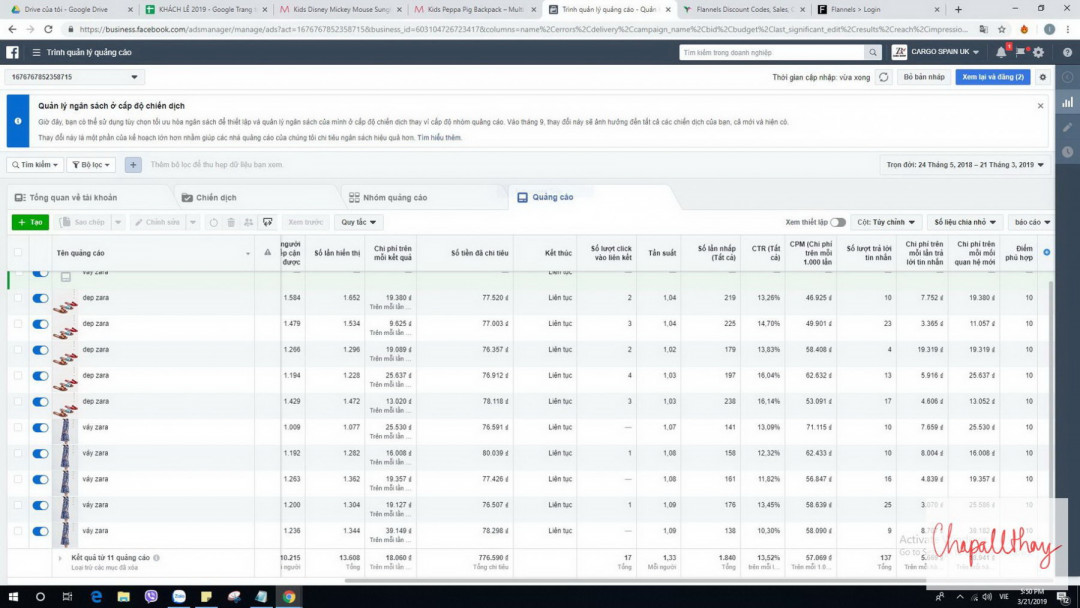Switch to the Drive của tôi browser tab
This screenshot has height=608, width=1080.
tap(69, 10)
